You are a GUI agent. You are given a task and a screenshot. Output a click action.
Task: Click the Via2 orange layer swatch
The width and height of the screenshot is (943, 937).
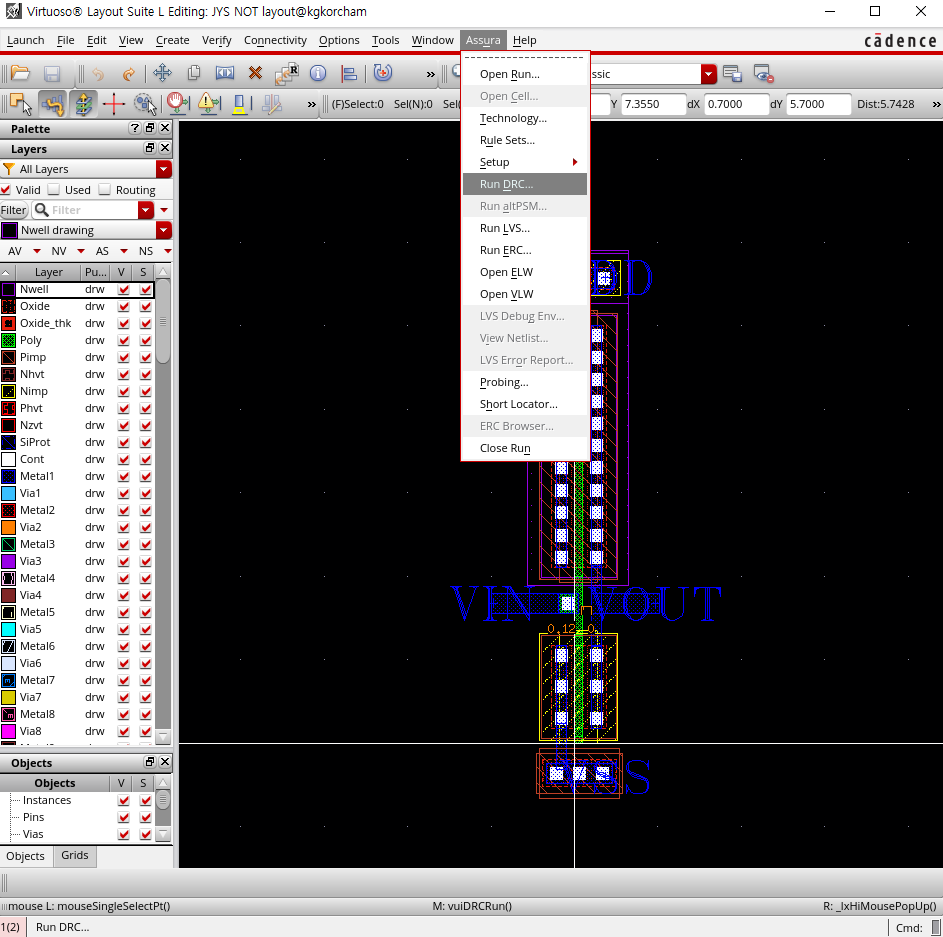tap(8, 527)
